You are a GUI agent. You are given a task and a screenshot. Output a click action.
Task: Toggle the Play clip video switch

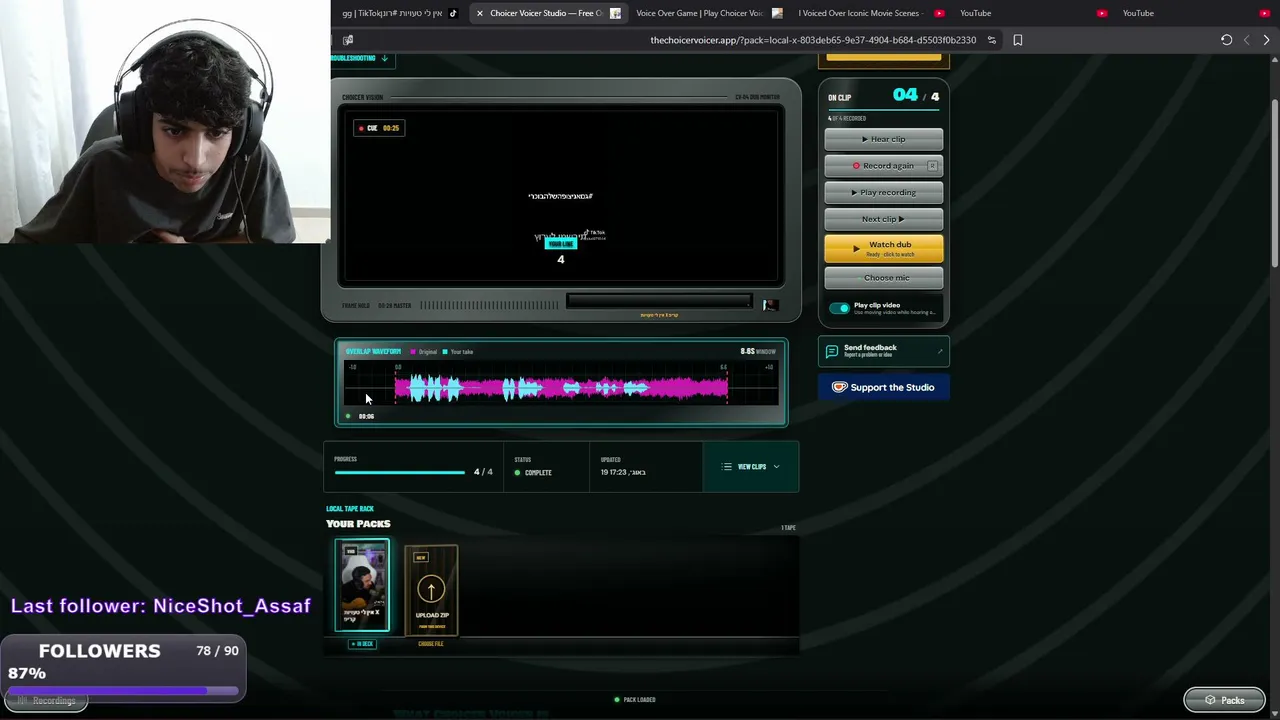coord(839,308)
